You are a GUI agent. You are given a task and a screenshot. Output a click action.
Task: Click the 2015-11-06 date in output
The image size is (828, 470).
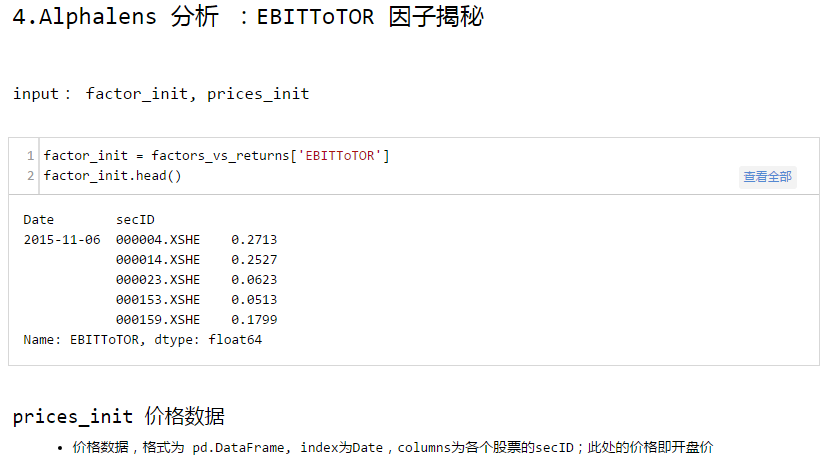tap(62, 240)
